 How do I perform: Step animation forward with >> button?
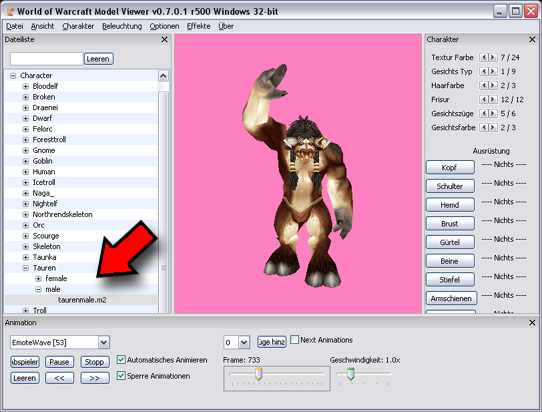click(95, 378)
